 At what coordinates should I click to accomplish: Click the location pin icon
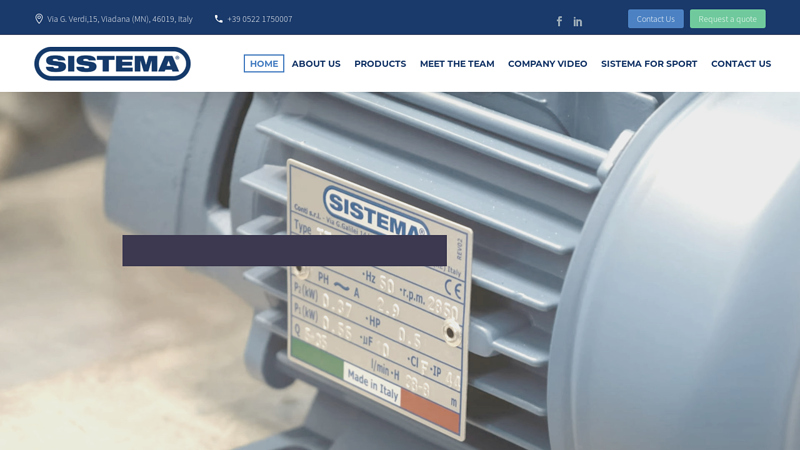point(39,19)
